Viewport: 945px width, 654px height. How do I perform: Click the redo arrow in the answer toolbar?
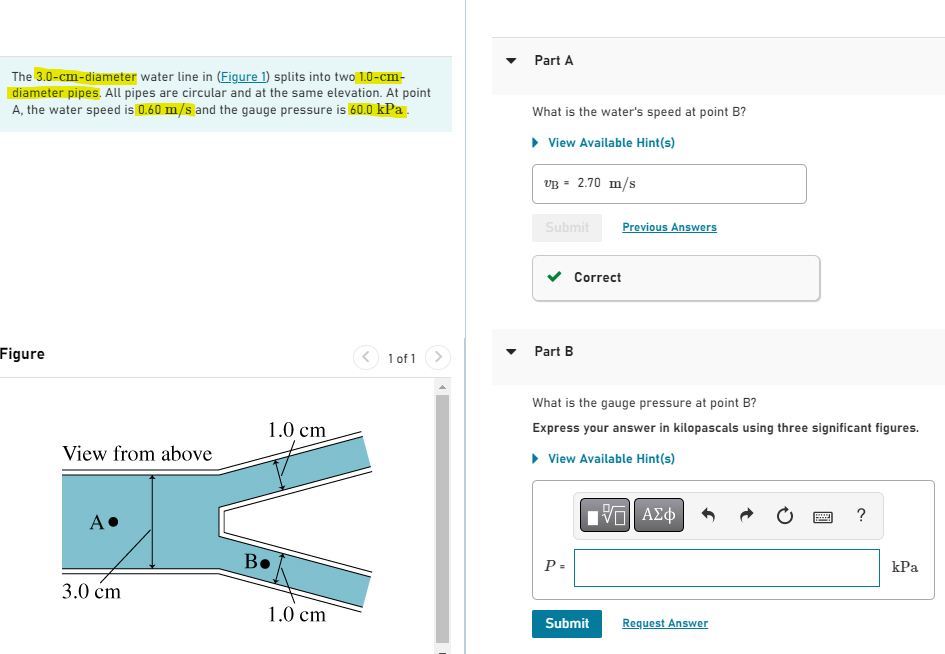[x=746, y=515]
